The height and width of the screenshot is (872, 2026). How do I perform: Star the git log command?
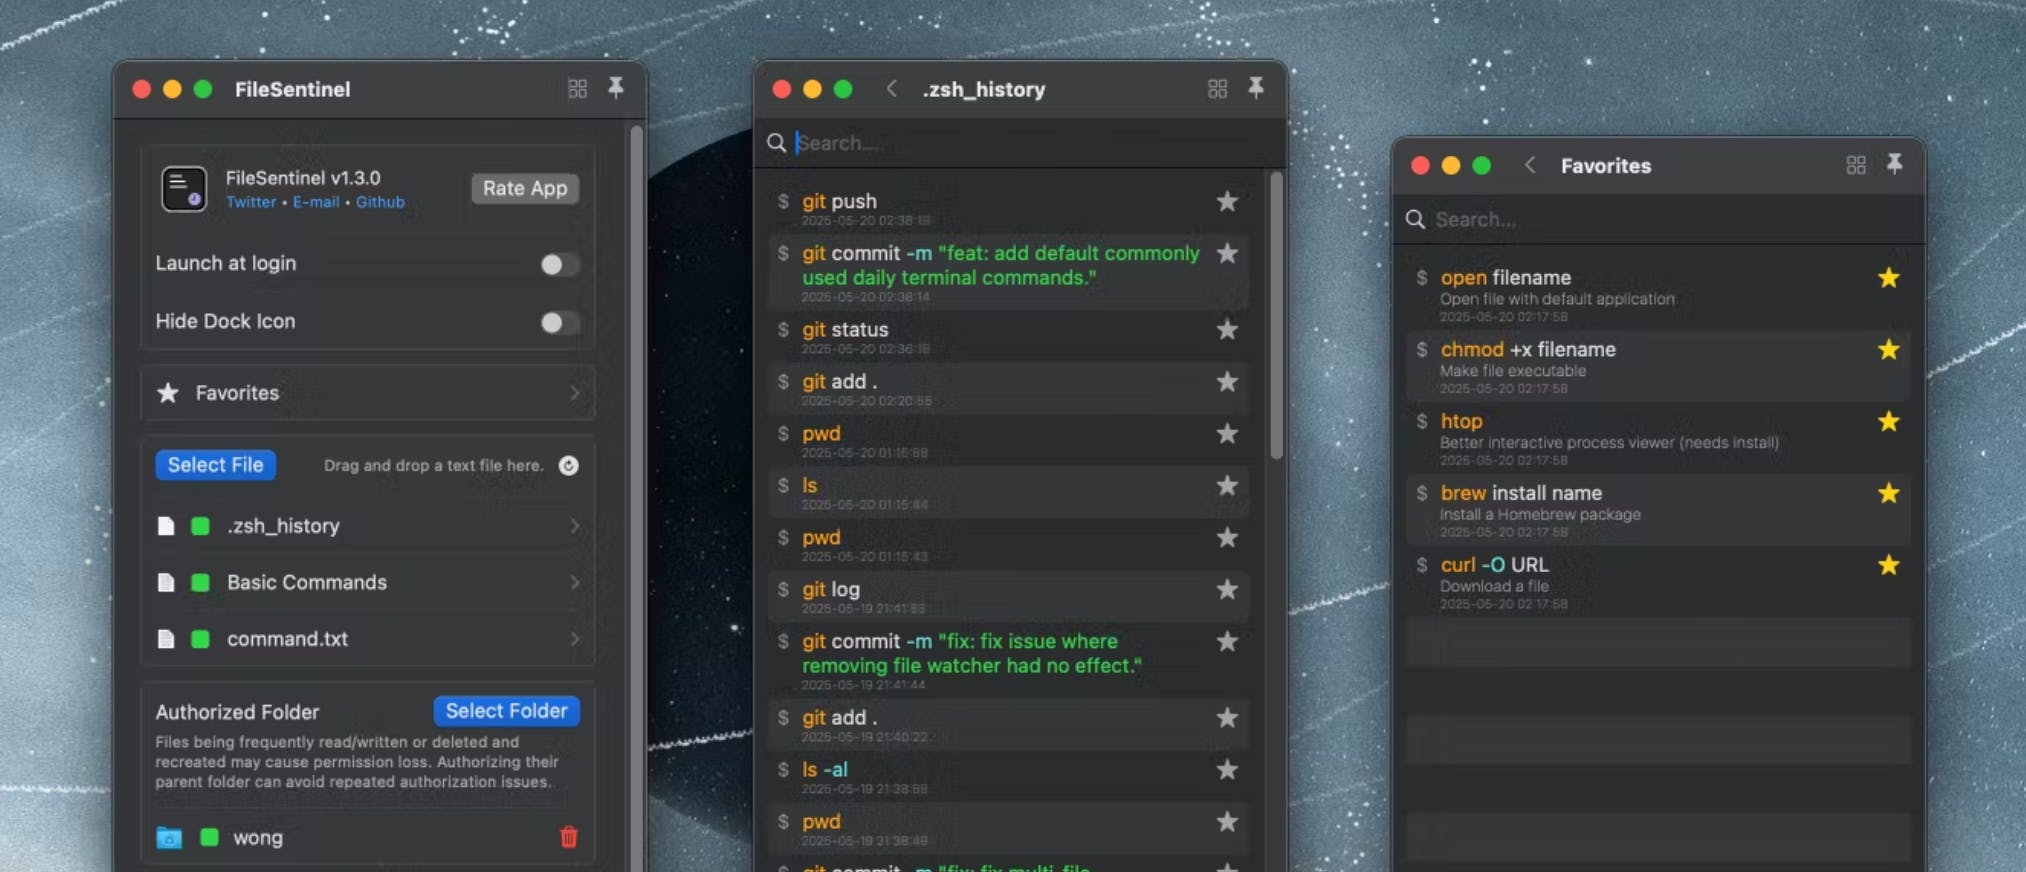(x=1227, y=590)
